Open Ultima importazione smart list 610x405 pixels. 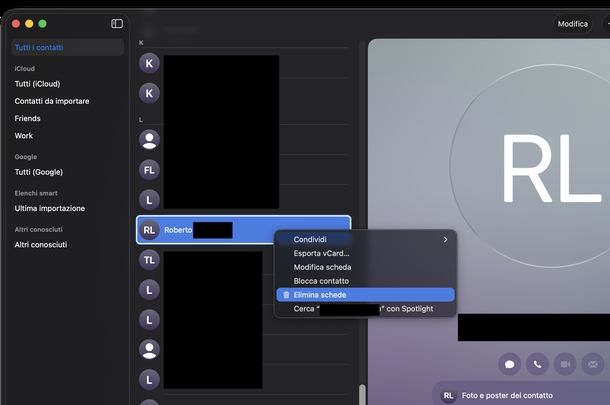[50, 208]
